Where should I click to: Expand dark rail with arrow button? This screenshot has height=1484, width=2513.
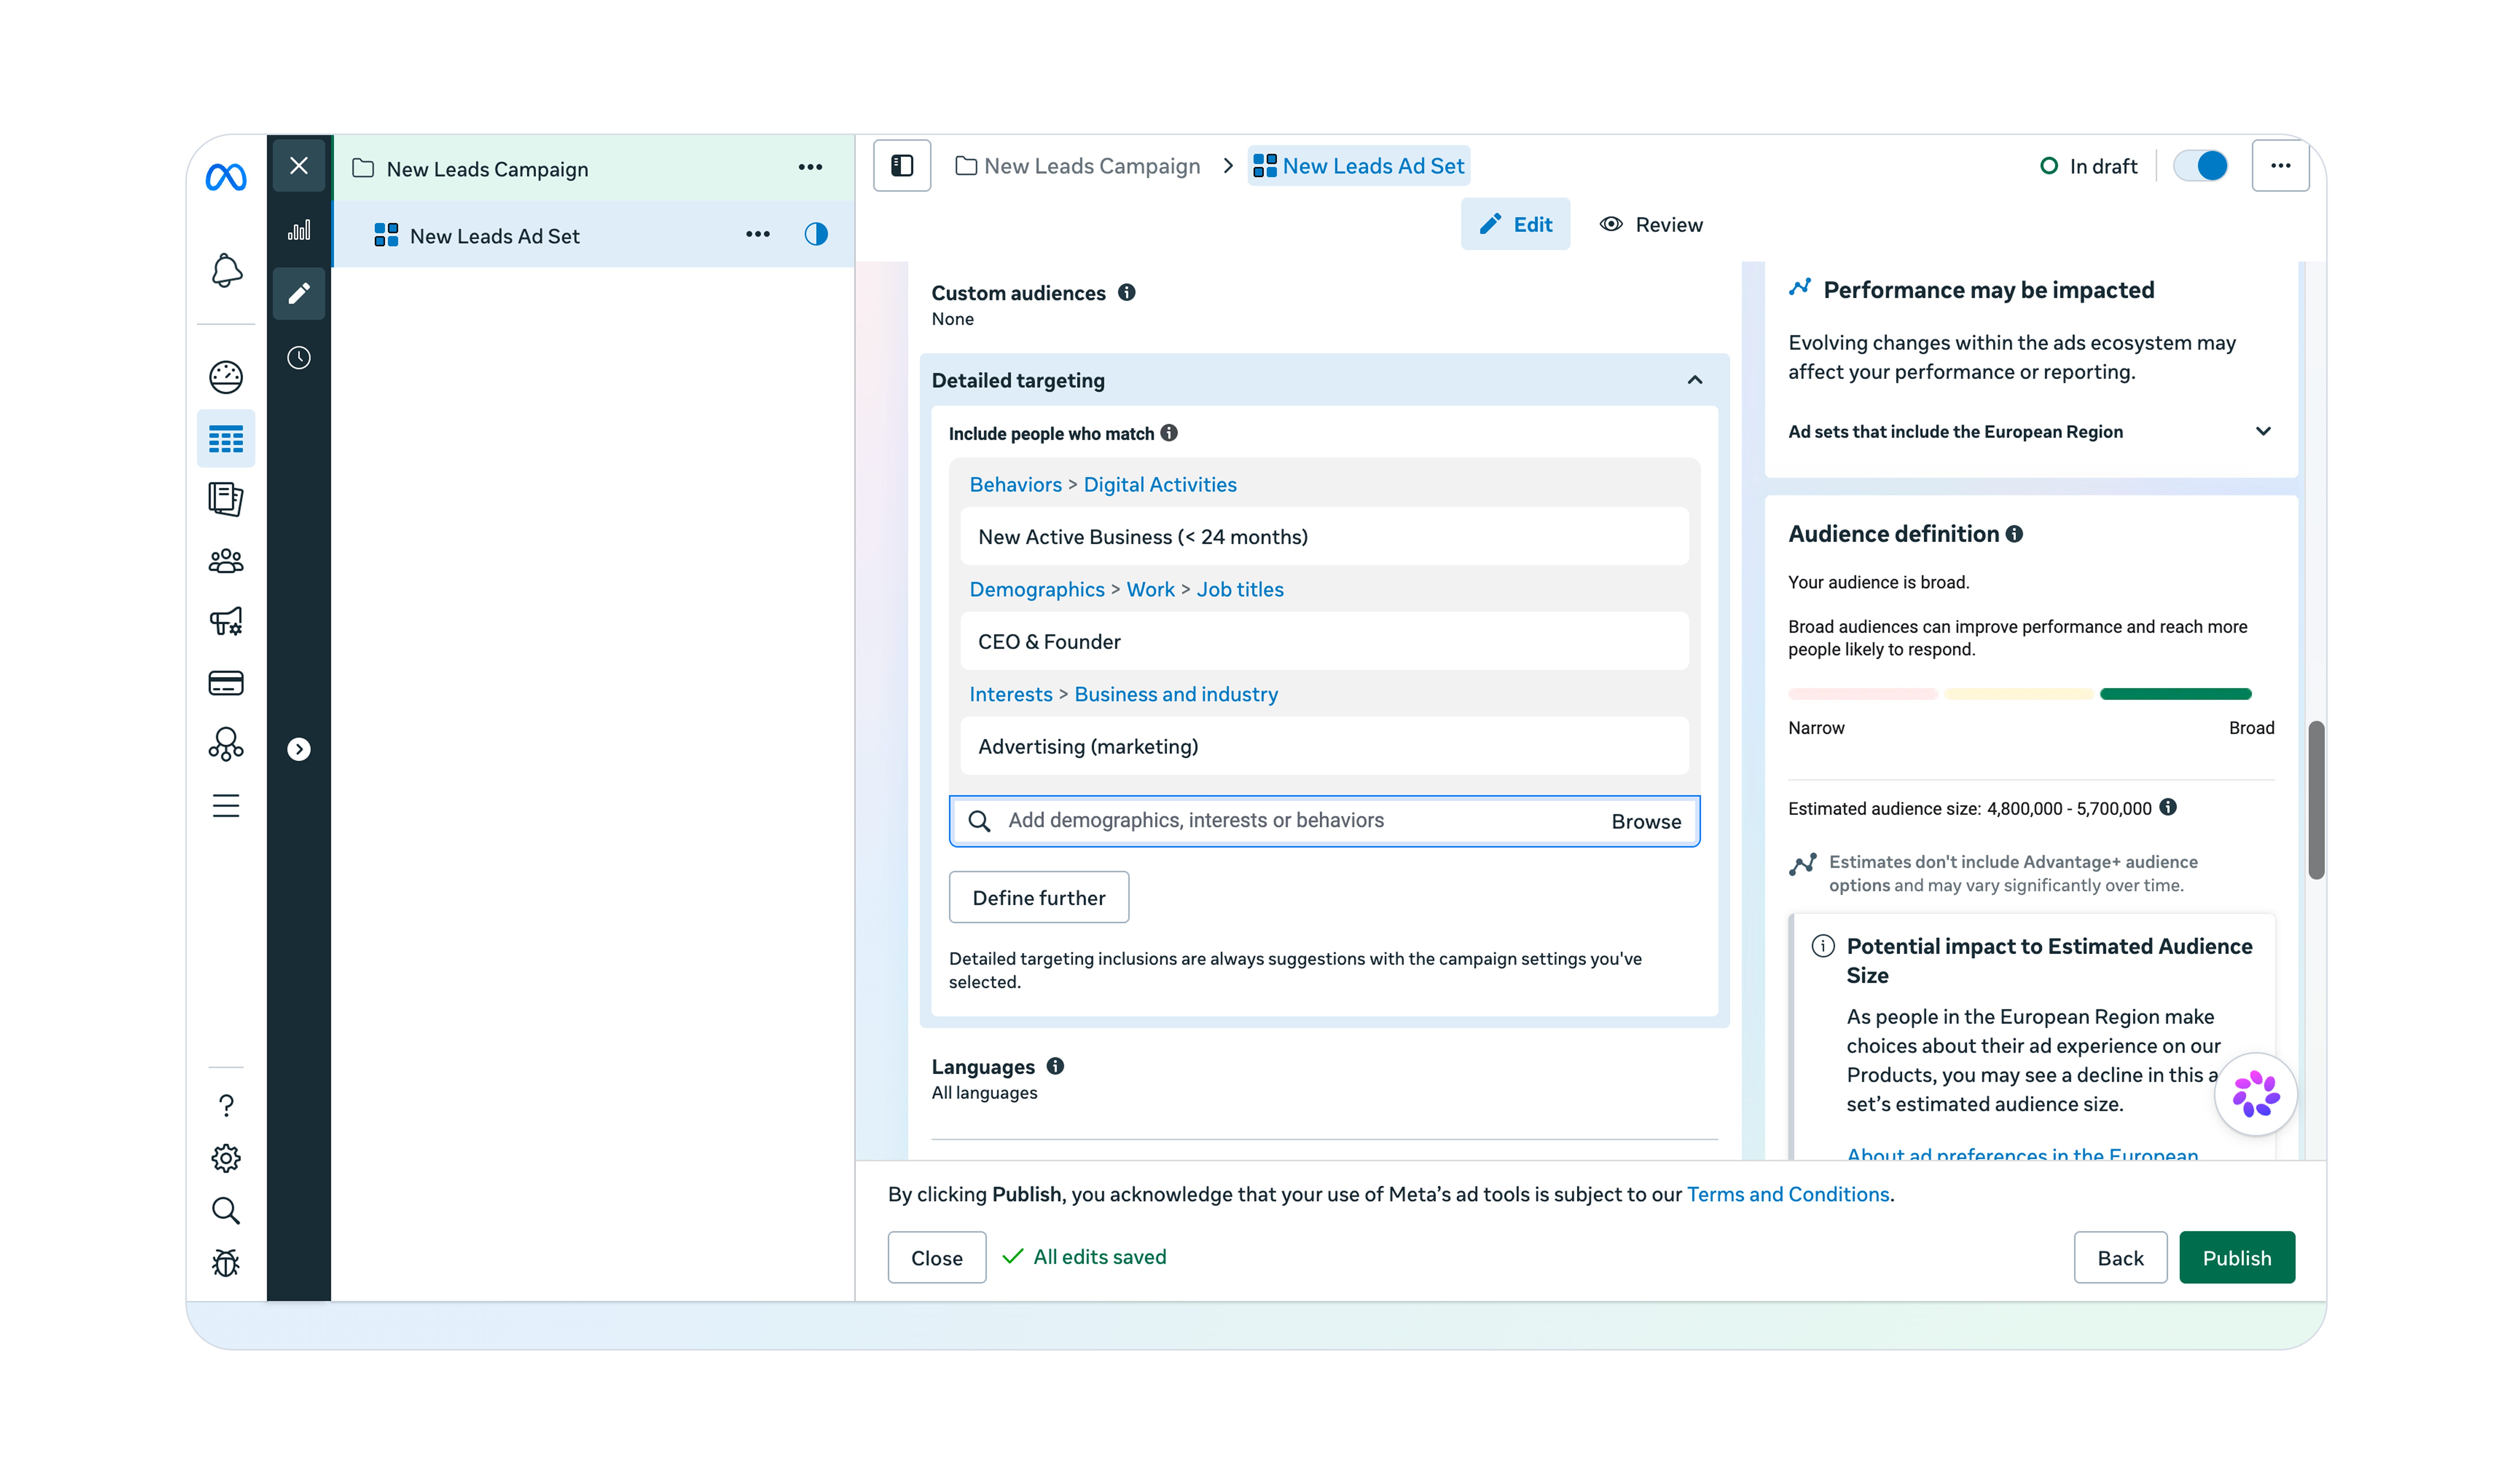point(299,749)
